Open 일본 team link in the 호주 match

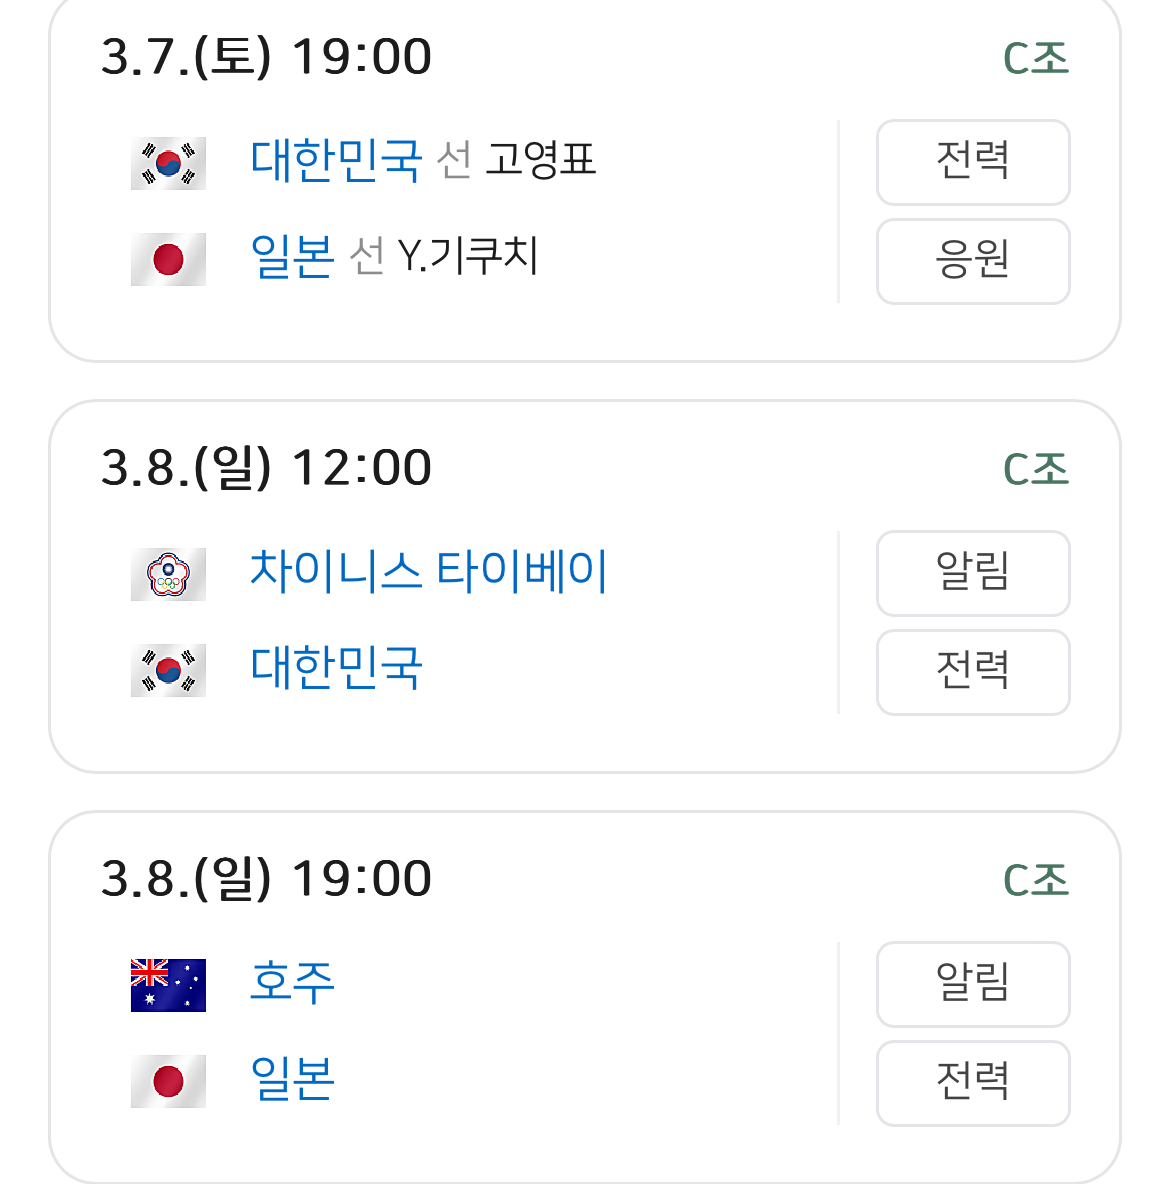click(292, 1078)
